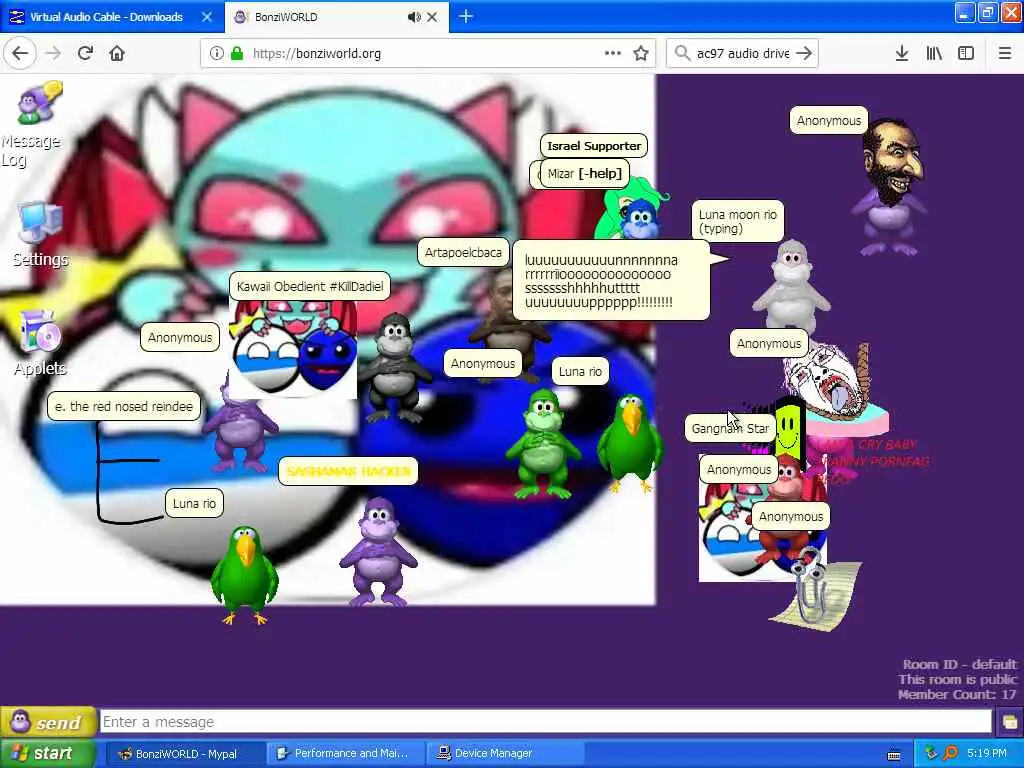Click the red nosed reindee name tag

point(123,406)
